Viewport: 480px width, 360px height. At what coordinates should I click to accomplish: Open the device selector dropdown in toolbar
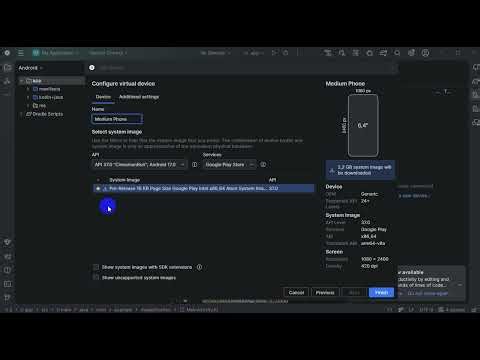point(215,53)
